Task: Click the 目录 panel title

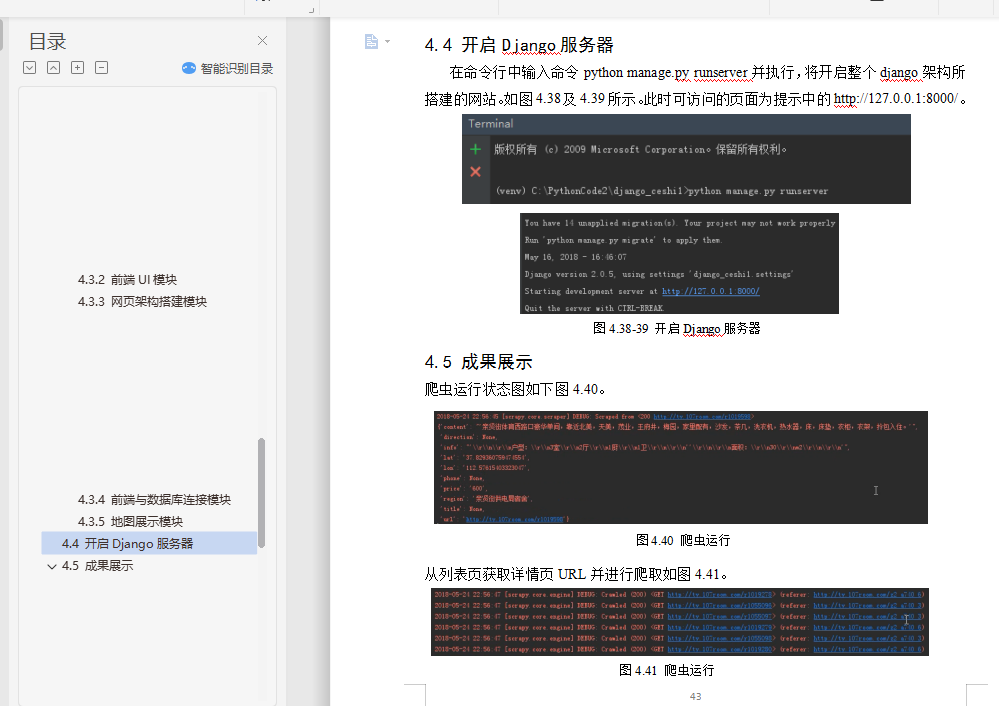Action: tap(48, 41)
